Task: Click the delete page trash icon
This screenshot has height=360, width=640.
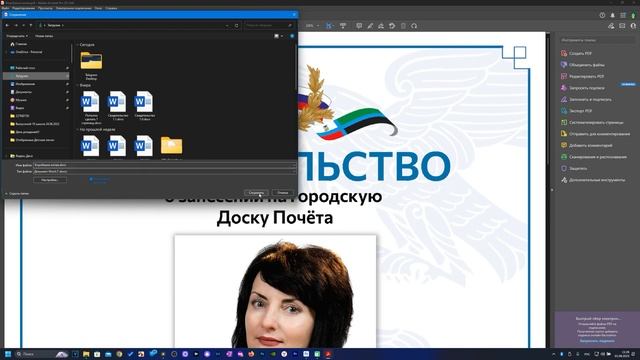Action: (403, 26)
